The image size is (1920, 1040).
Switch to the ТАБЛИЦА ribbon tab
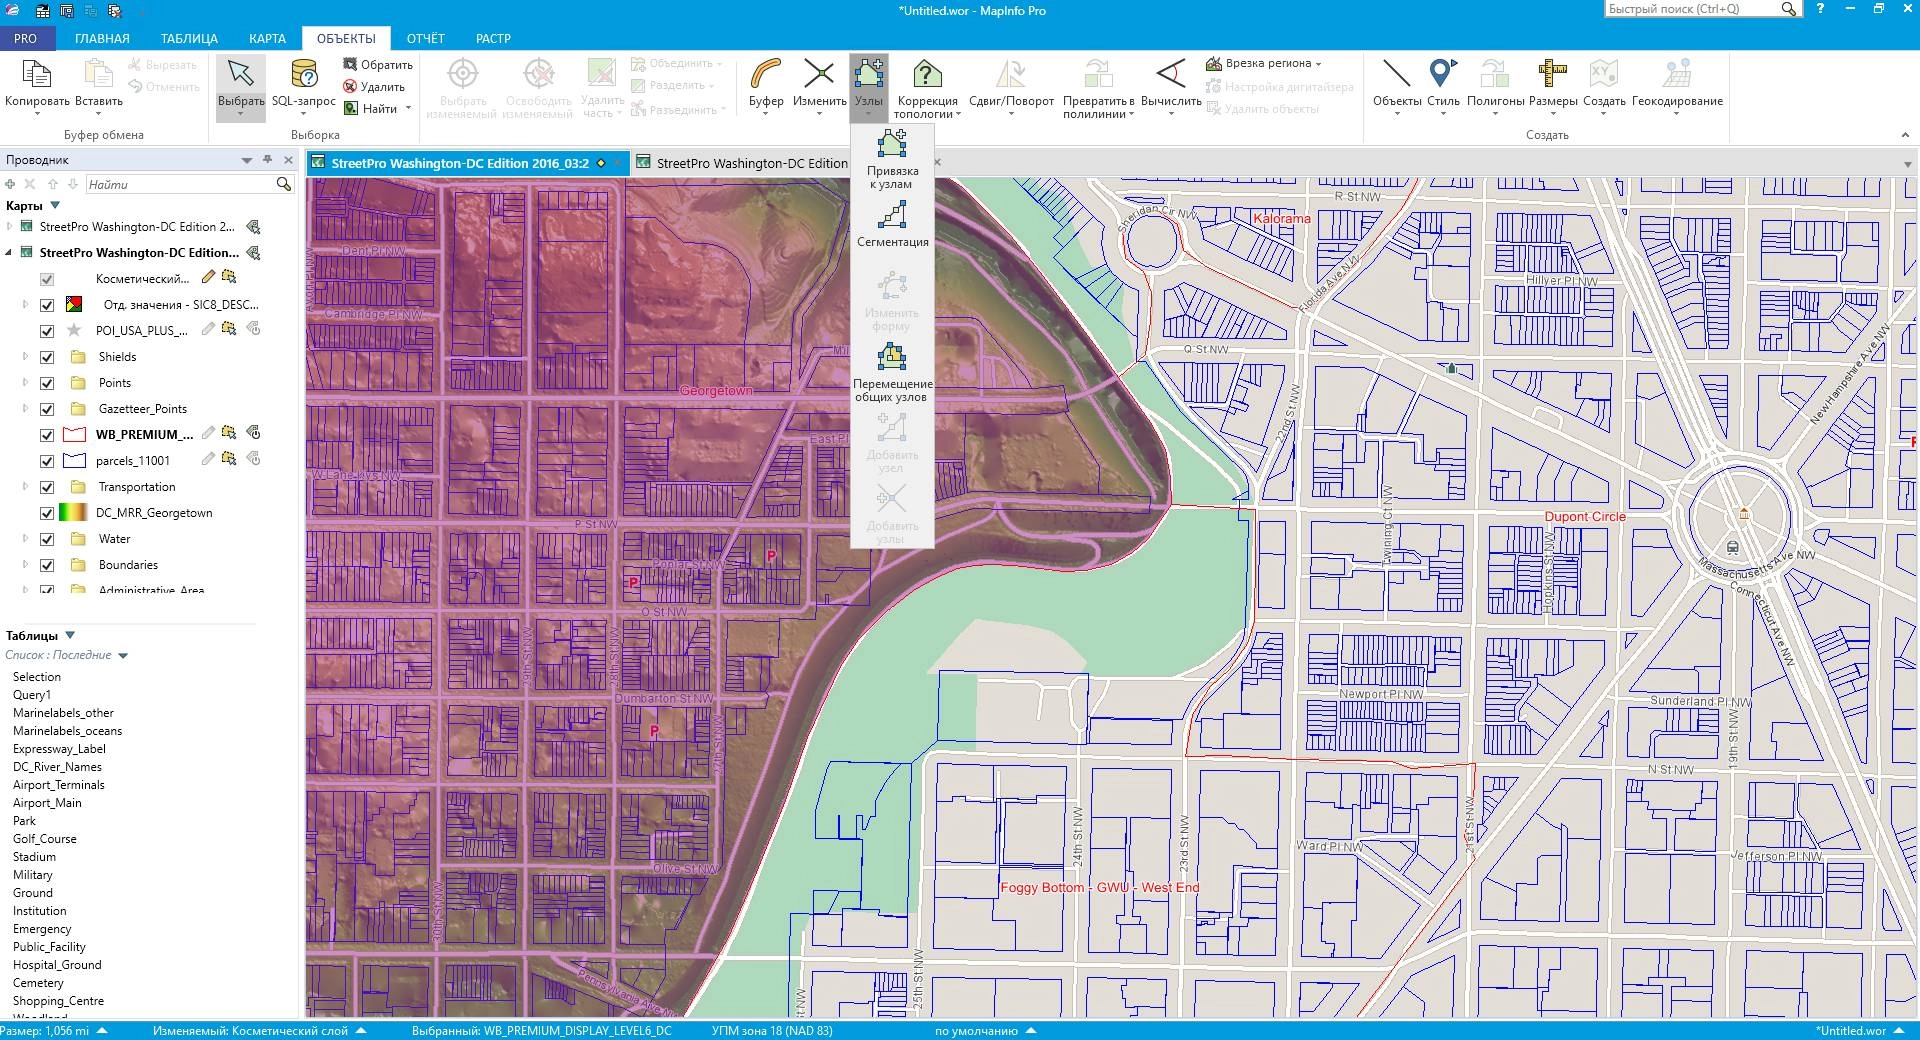point(189,38)
